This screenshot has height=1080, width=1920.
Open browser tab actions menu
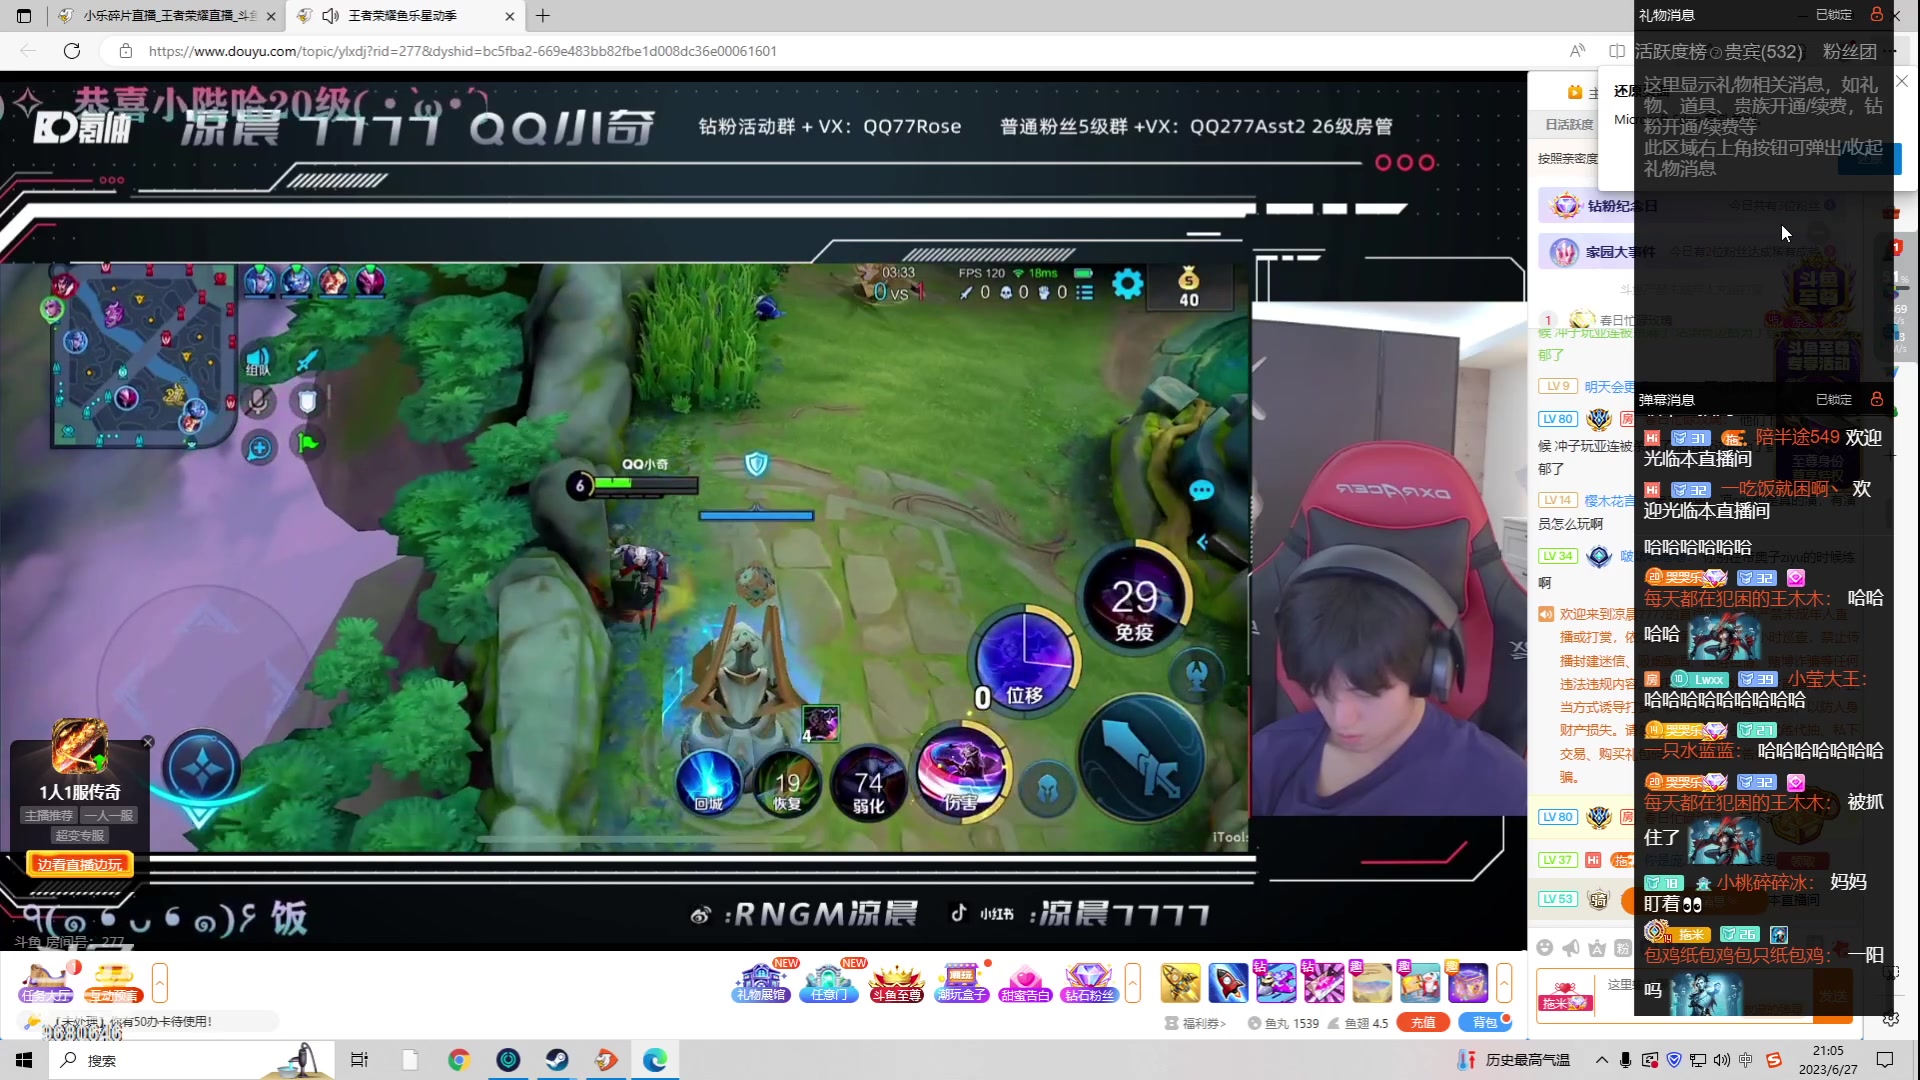click(24, 16)
